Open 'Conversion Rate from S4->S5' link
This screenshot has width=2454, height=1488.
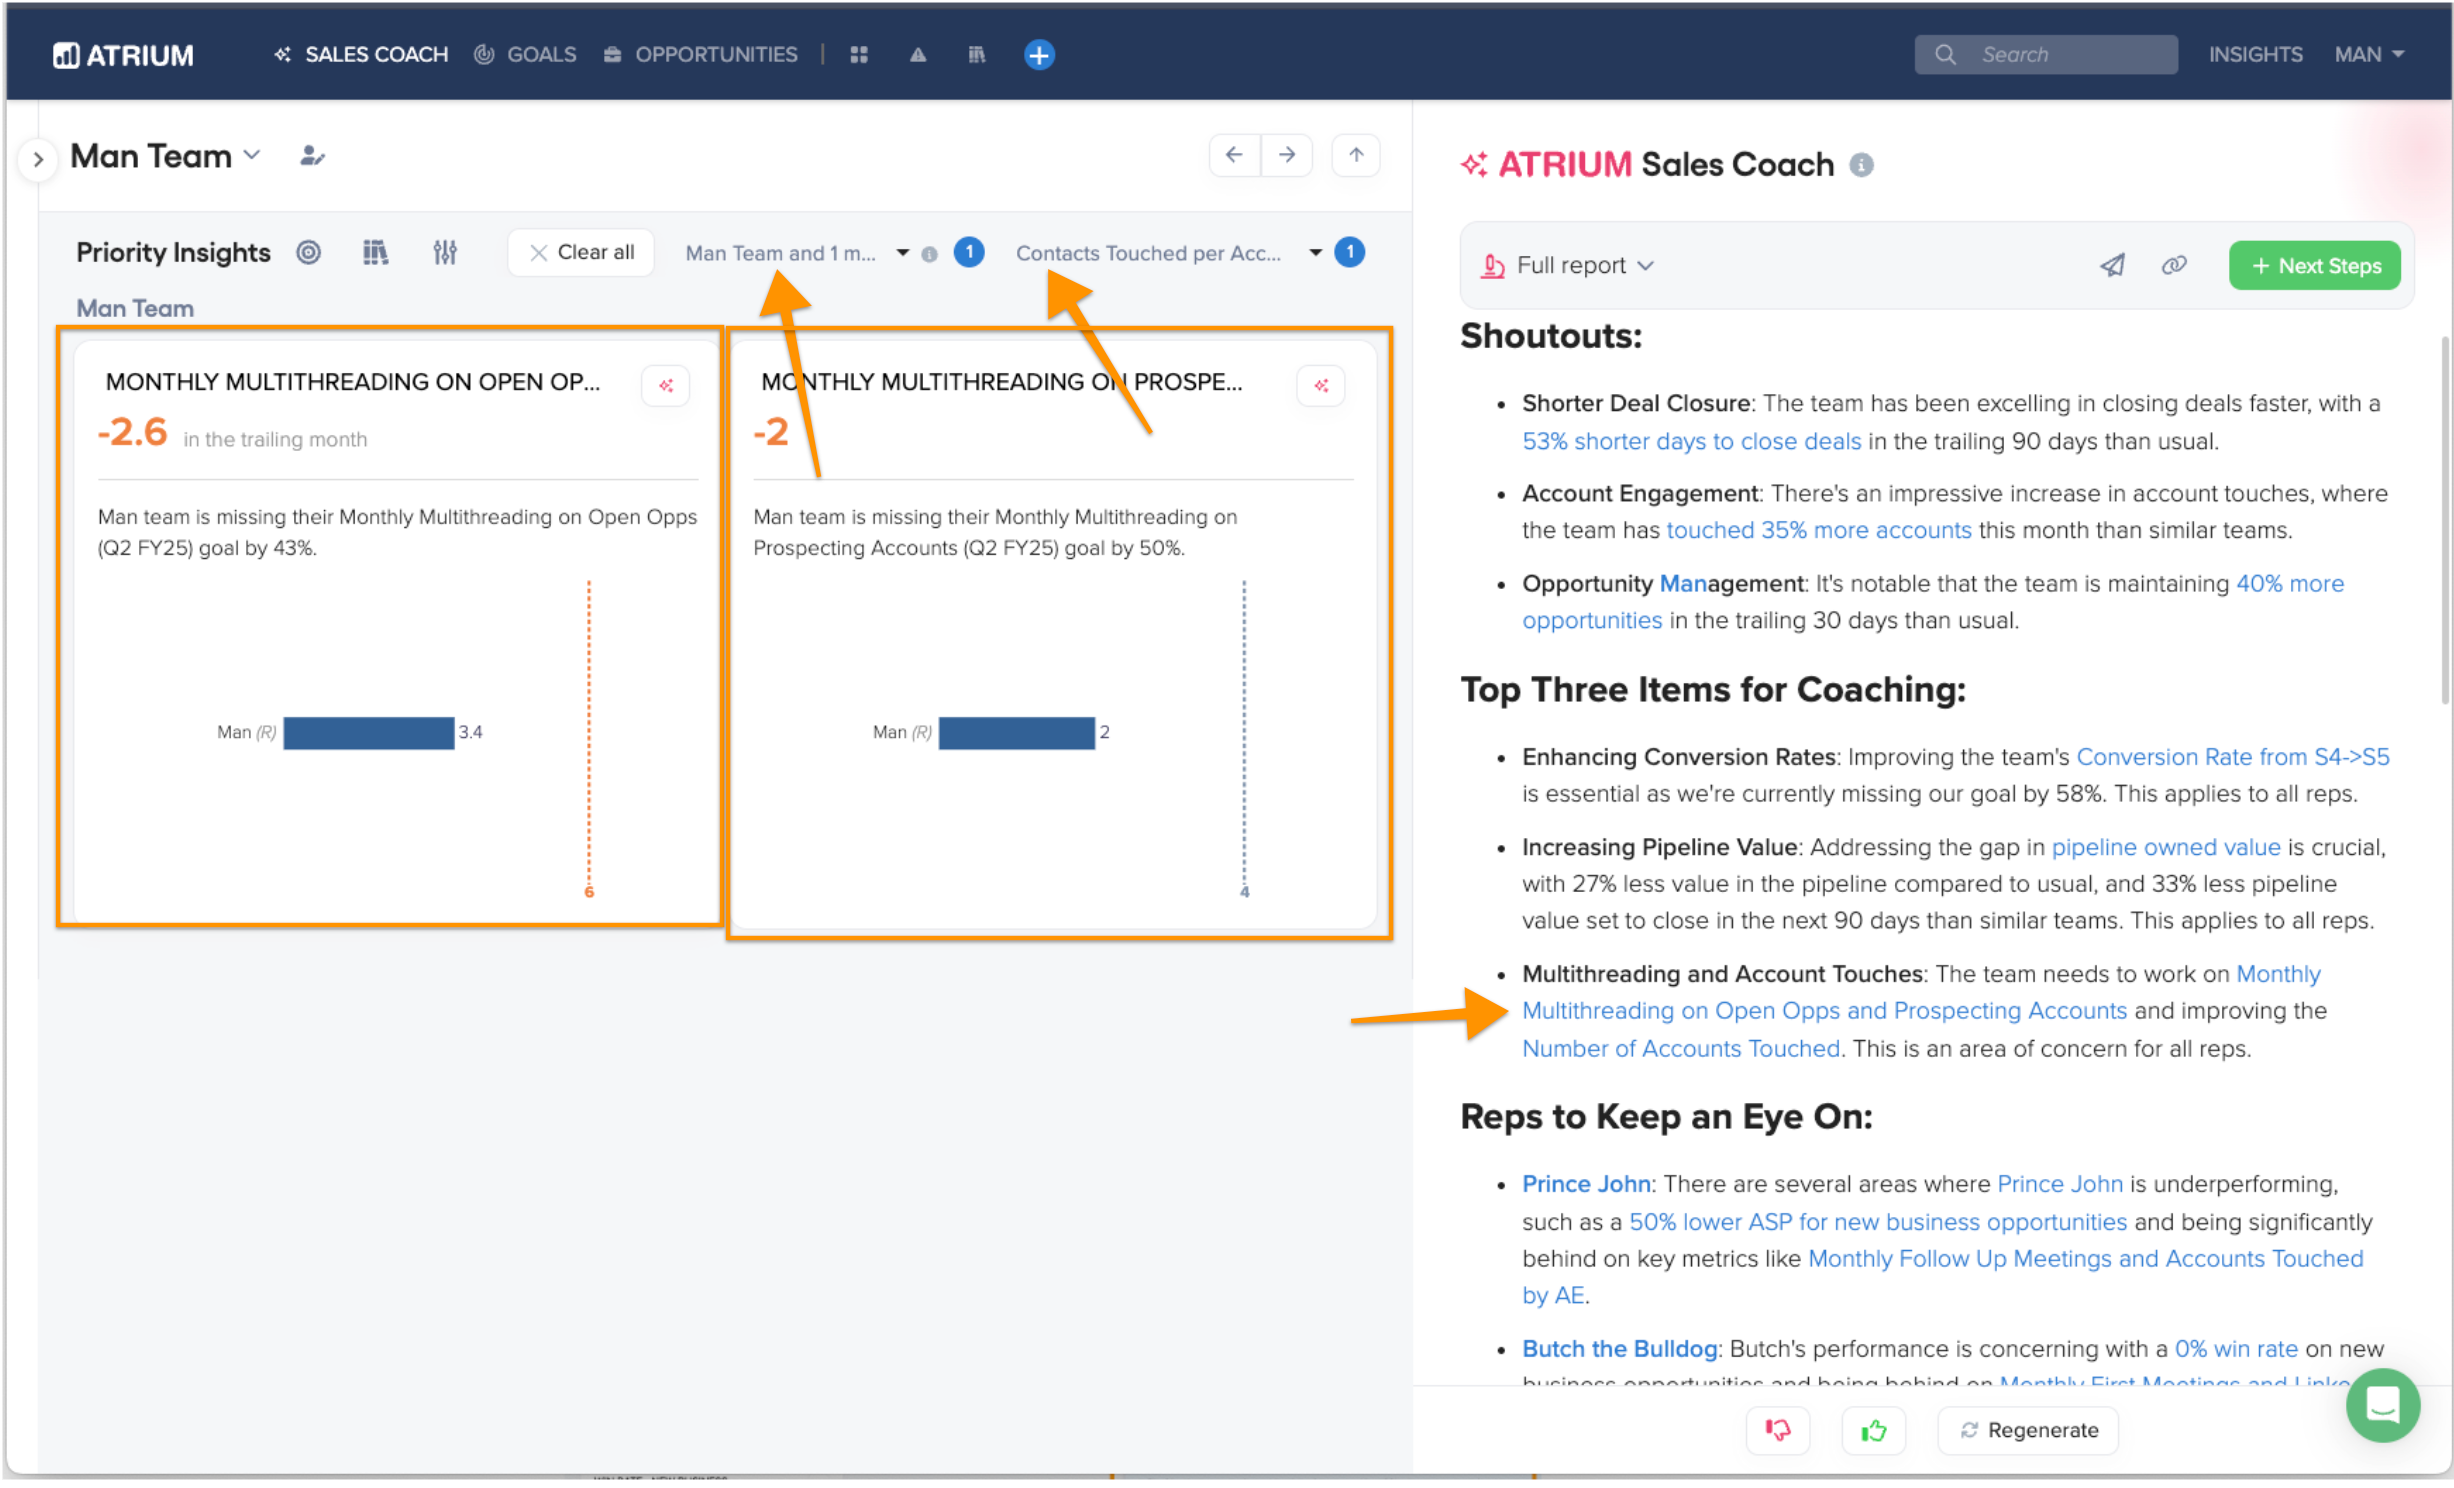pos(2232,756)
